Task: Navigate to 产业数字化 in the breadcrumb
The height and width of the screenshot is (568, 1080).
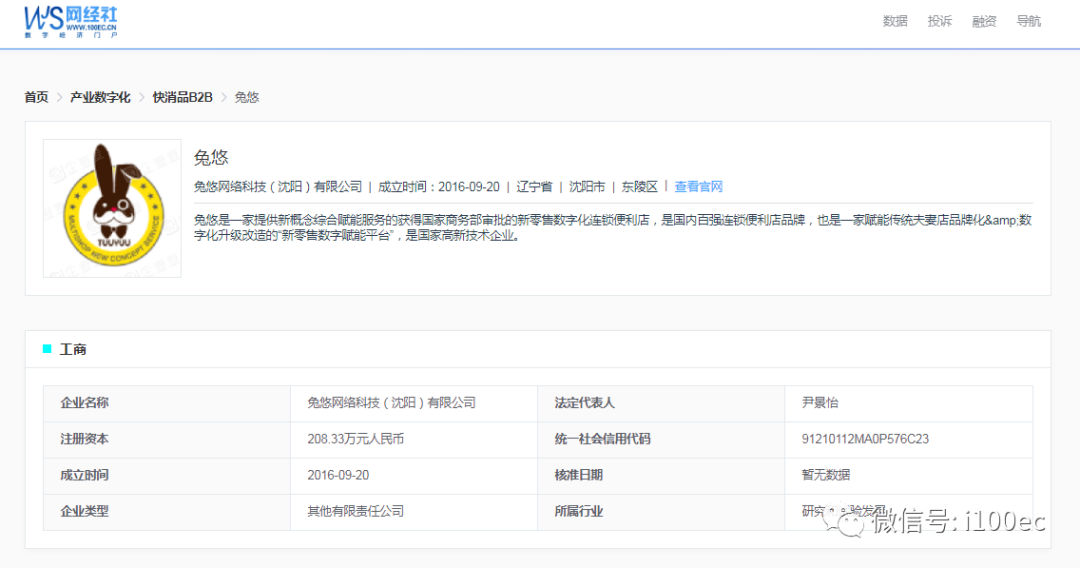Action: 100,97
